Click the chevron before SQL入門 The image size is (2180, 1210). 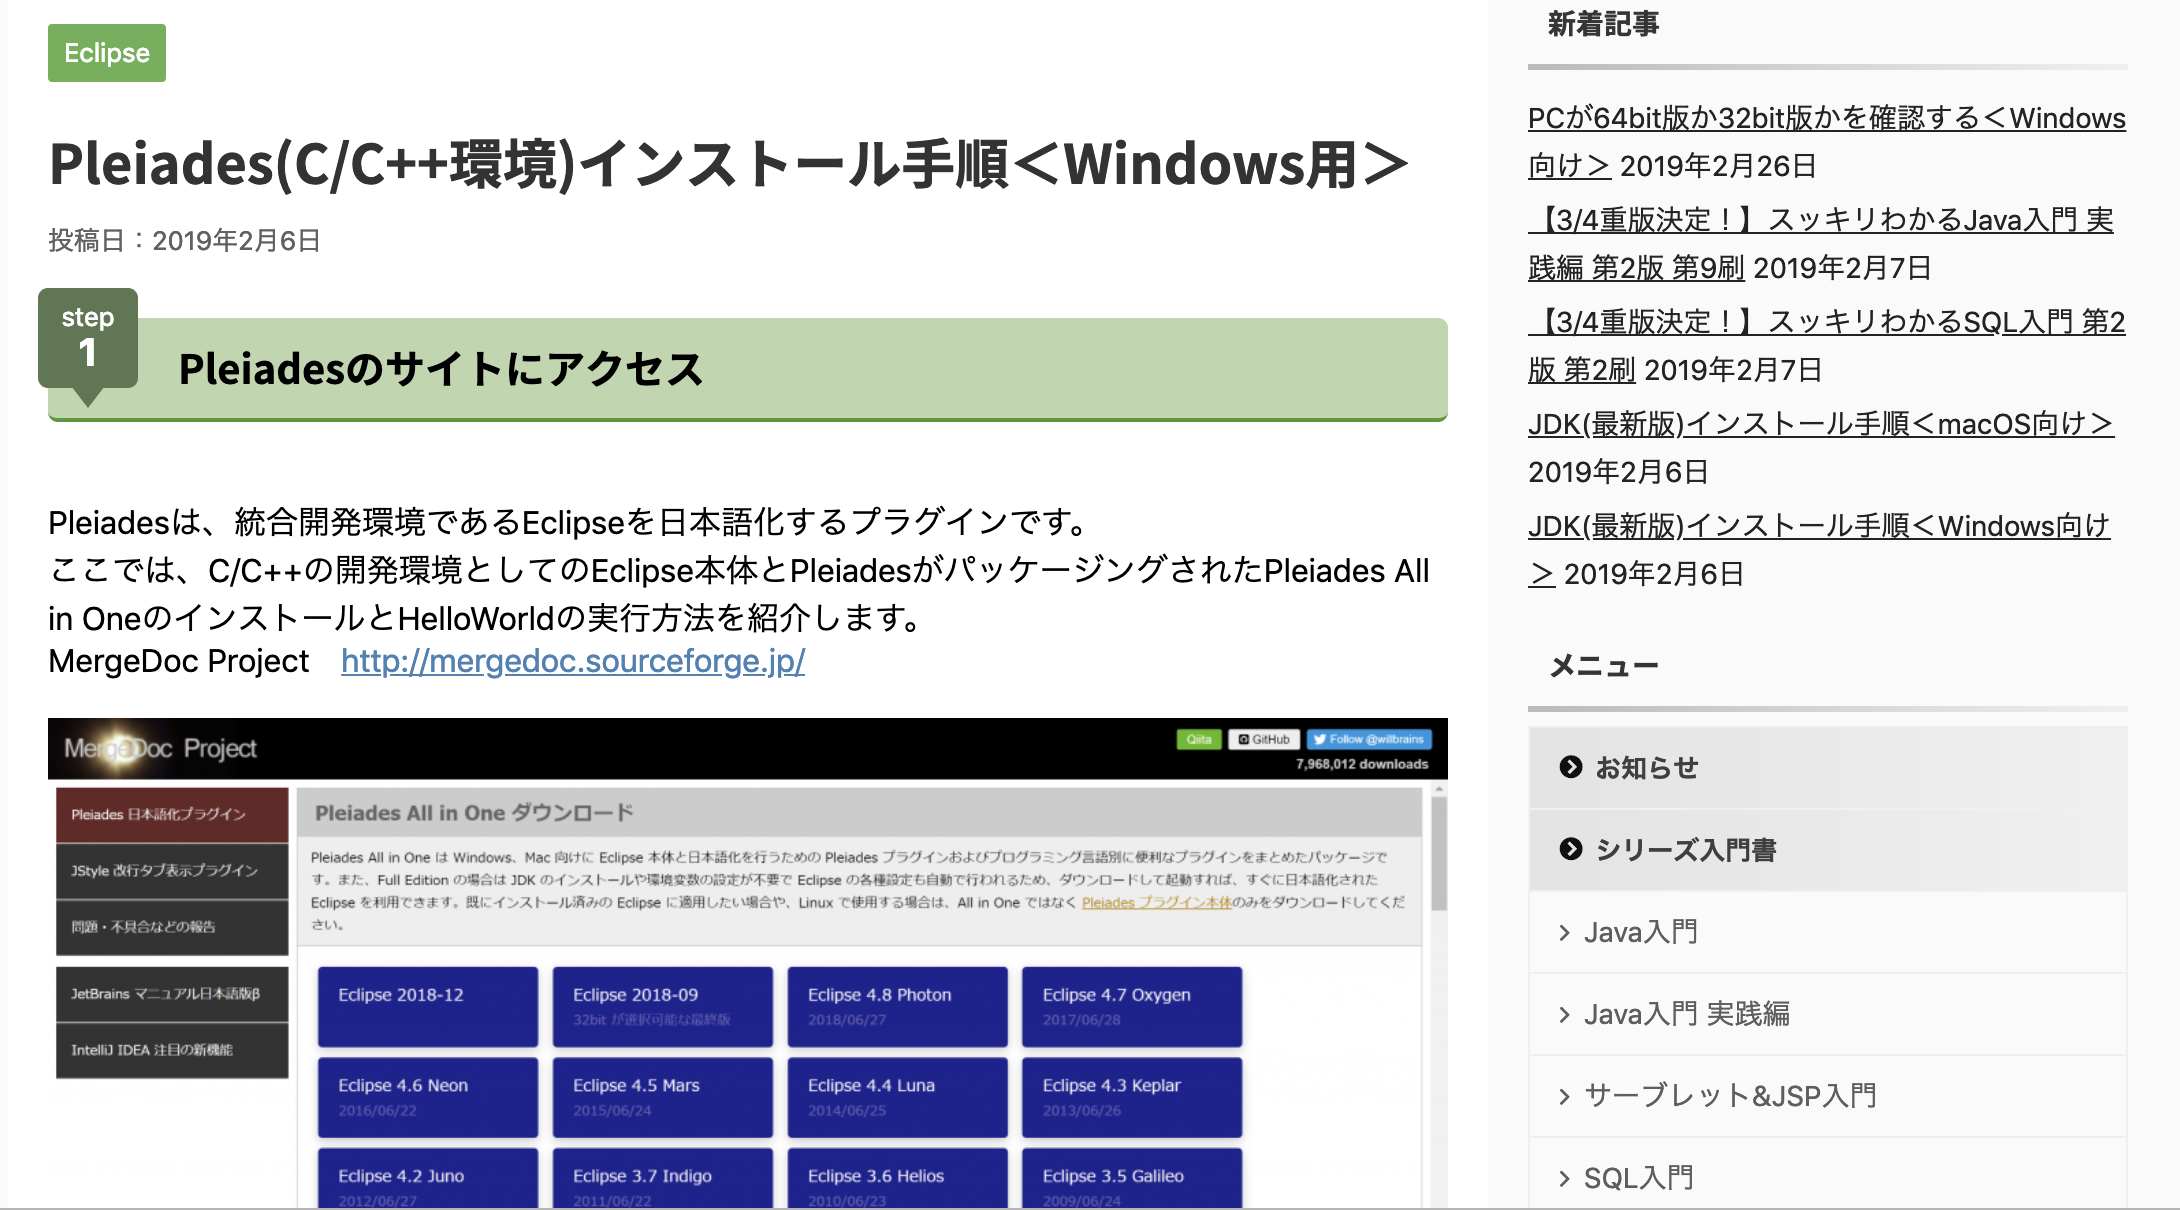[1564, 1179]
